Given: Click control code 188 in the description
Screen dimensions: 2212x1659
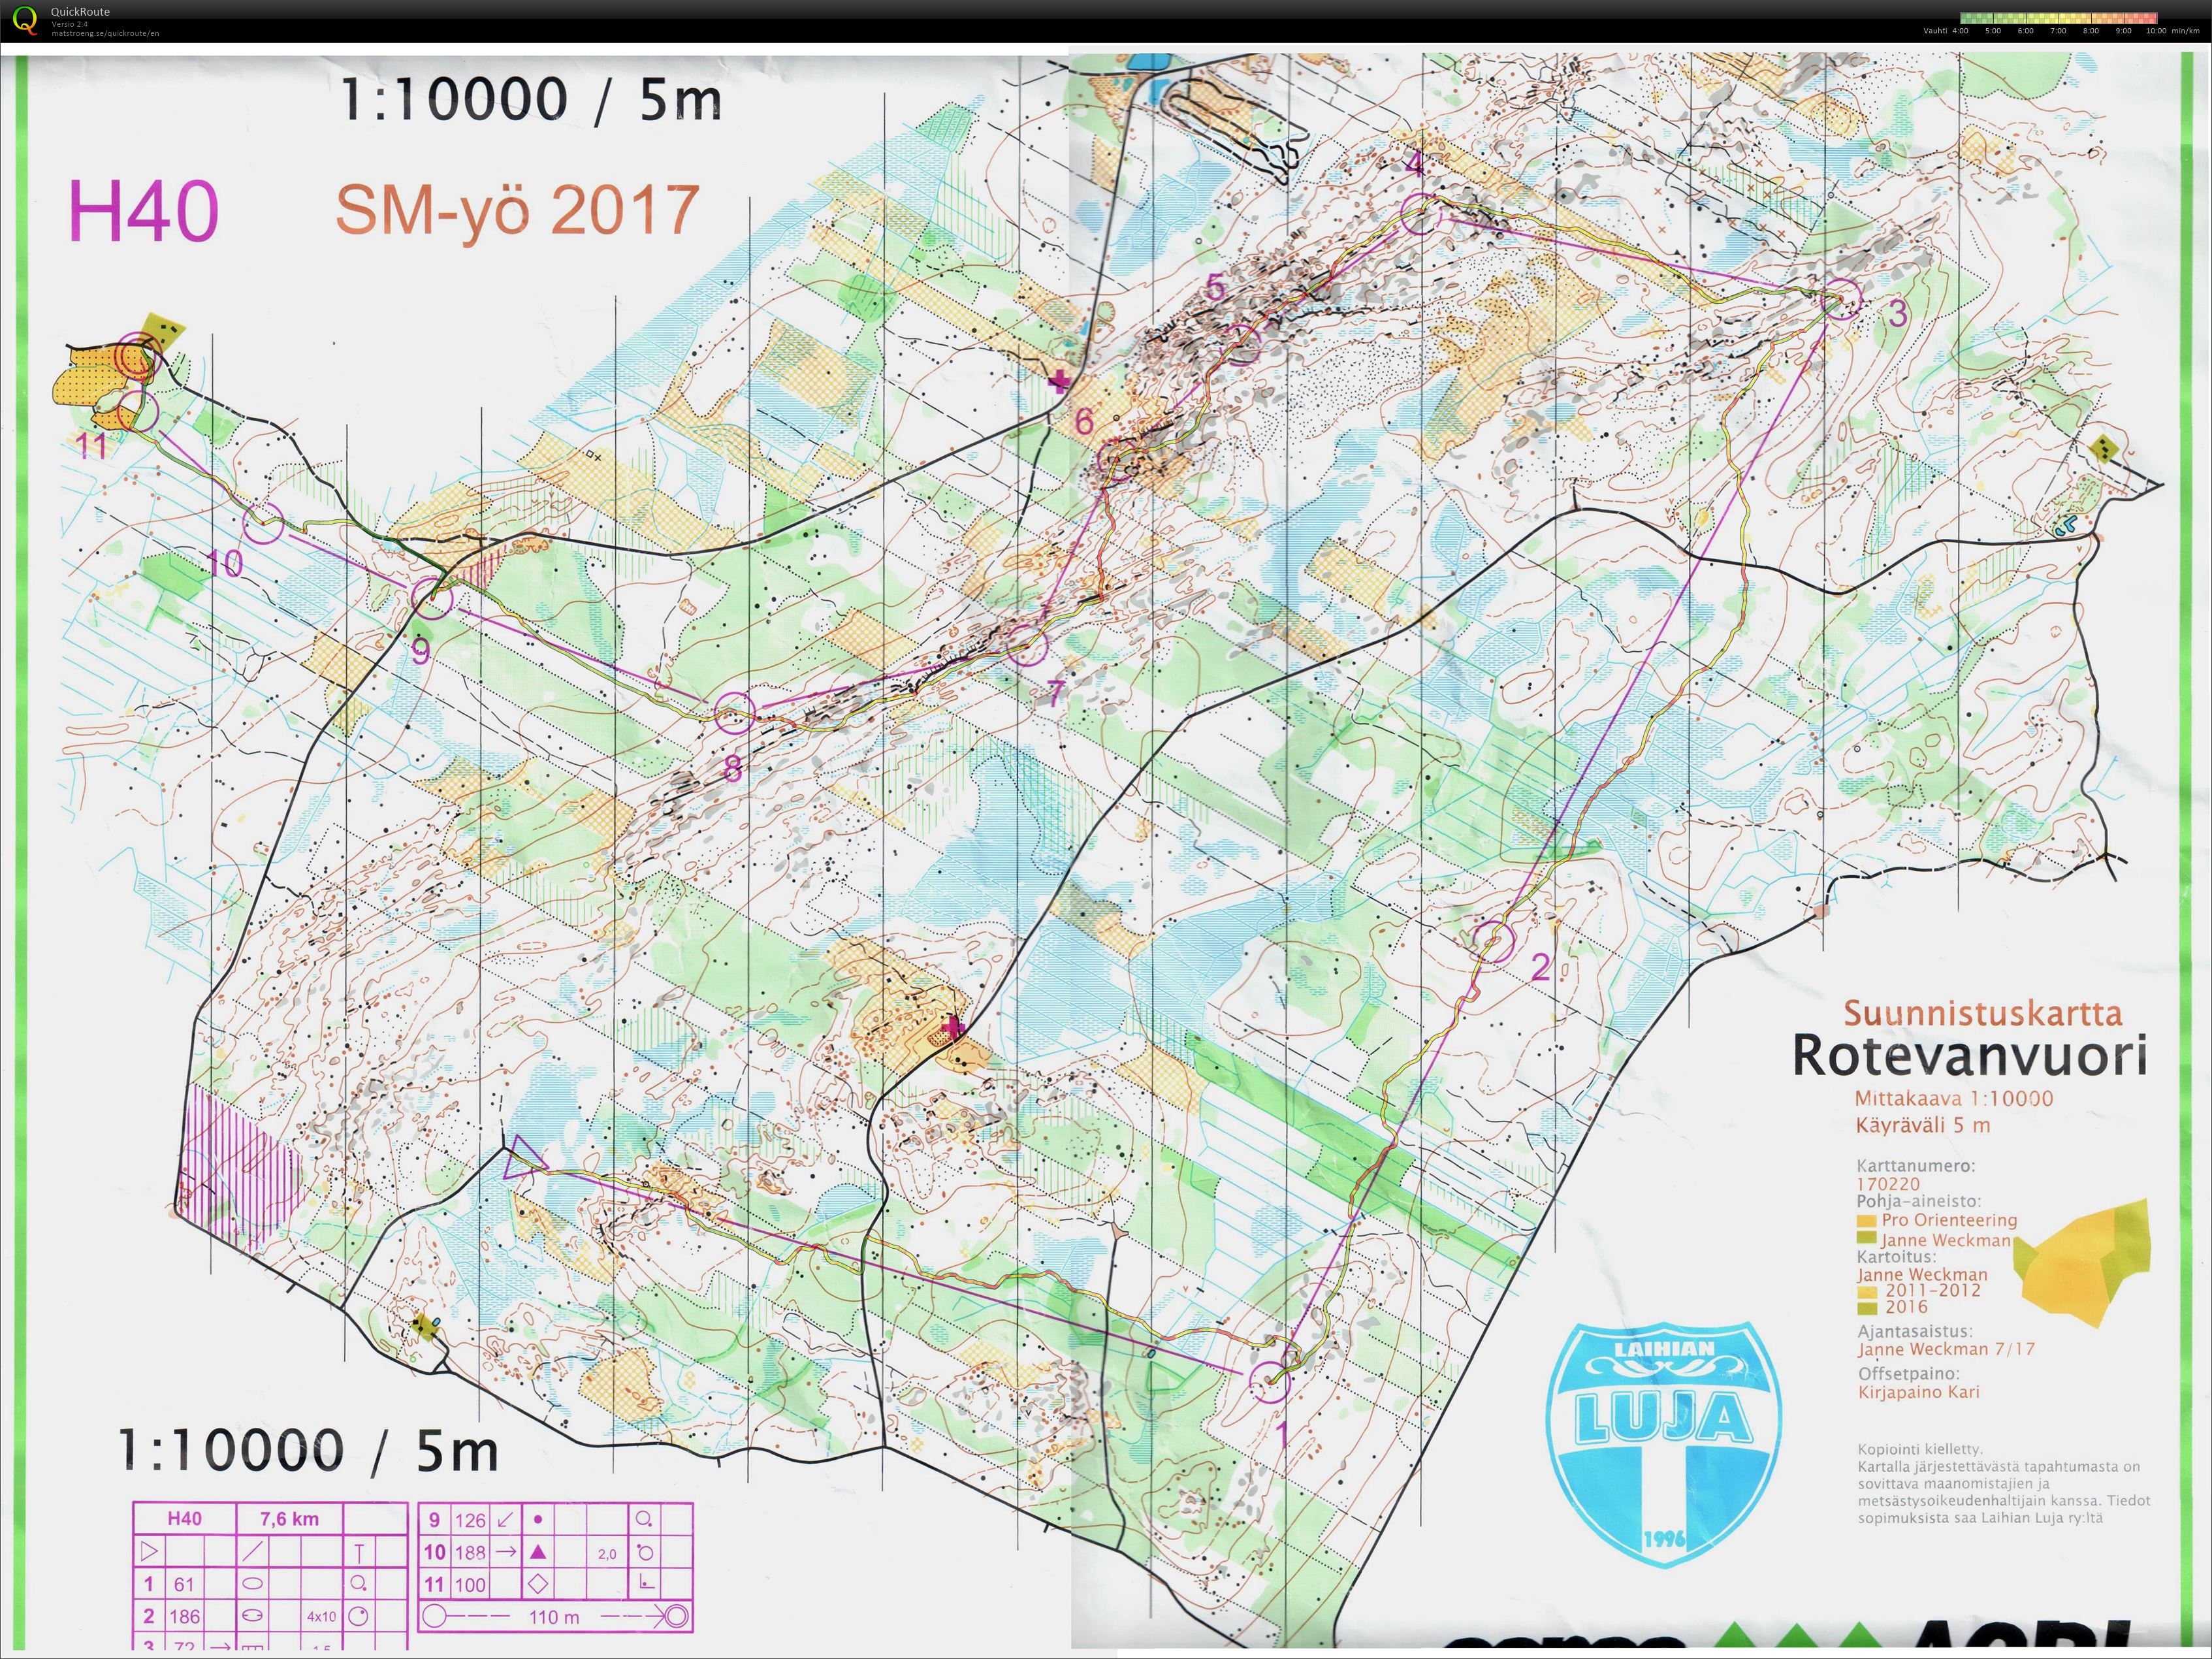Looking at the screenshot, I should (x=470, y=1552).
